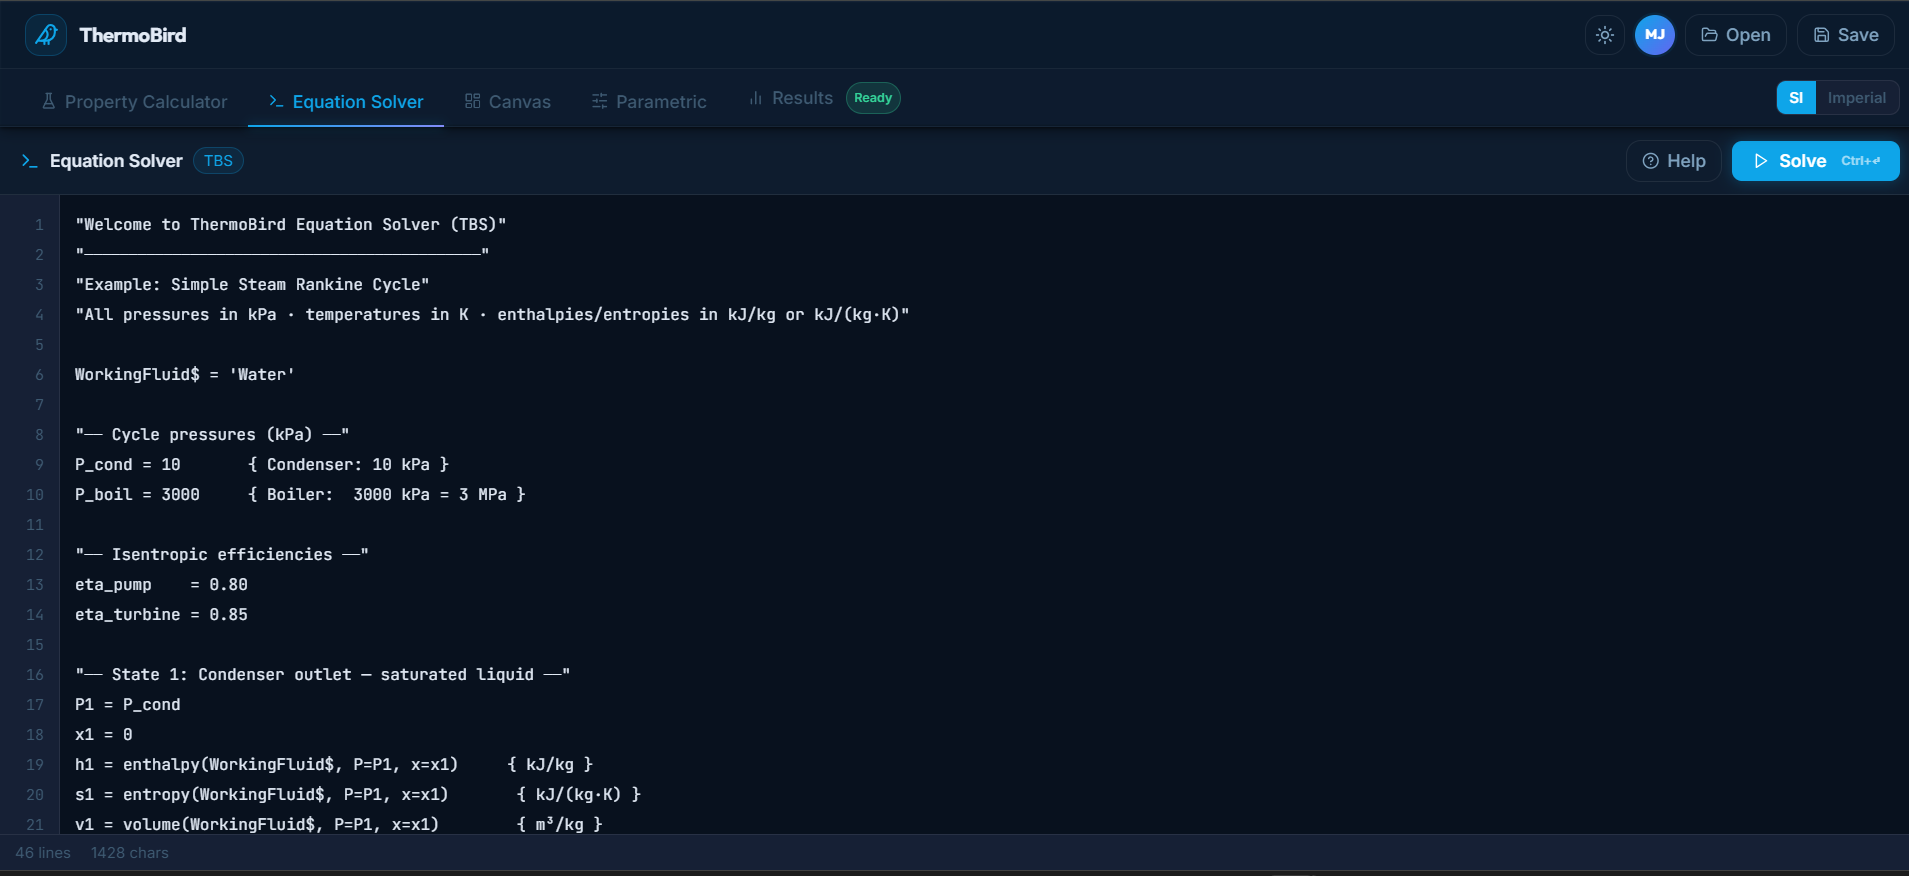Go to the Parametric tab
This screenshot has width=1909, height=876.
click(649, 101)
